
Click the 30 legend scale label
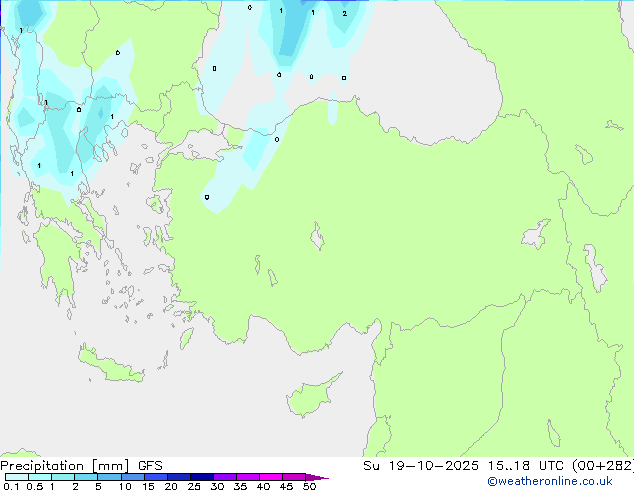pos(217,486)
